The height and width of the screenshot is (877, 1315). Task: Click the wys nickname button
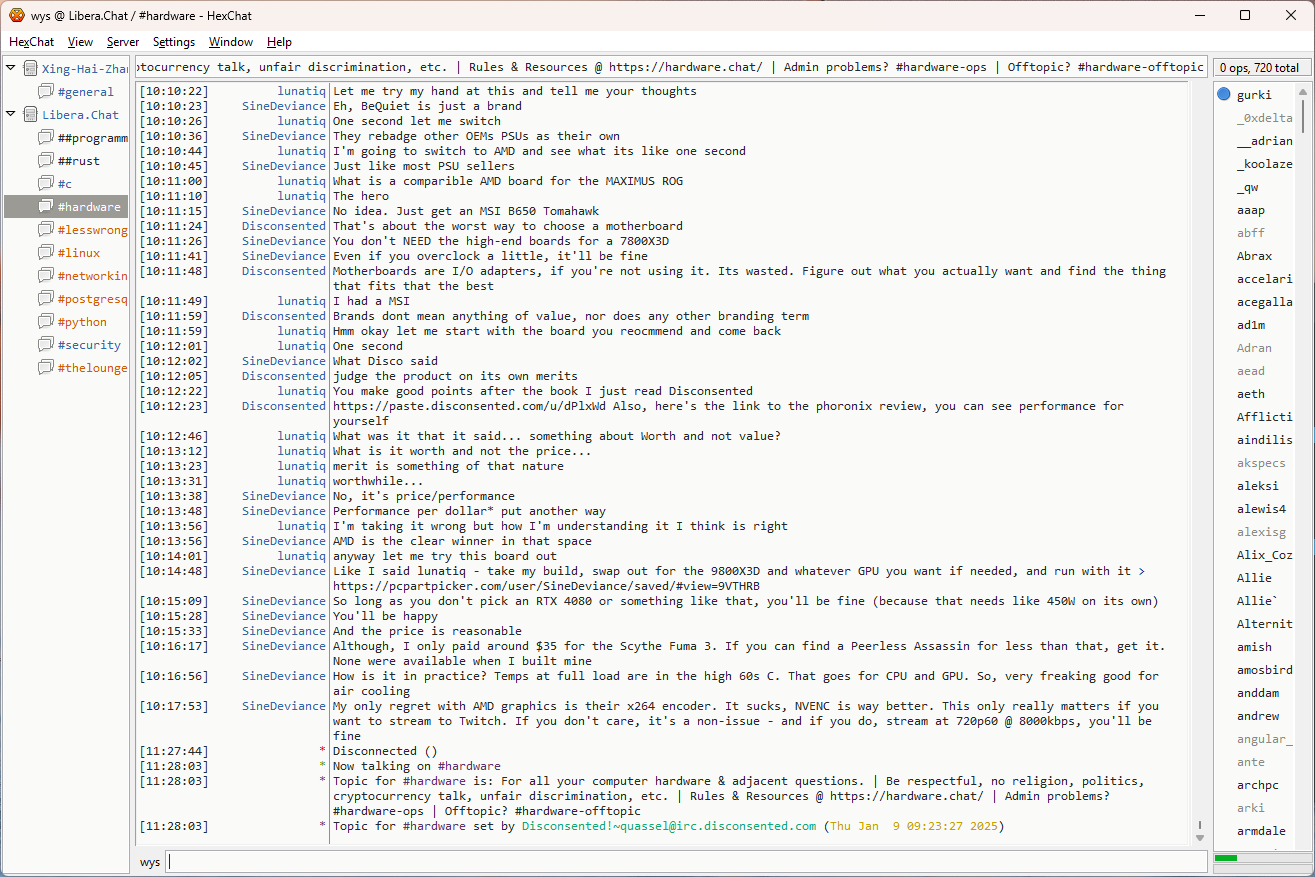coord(150,862)
